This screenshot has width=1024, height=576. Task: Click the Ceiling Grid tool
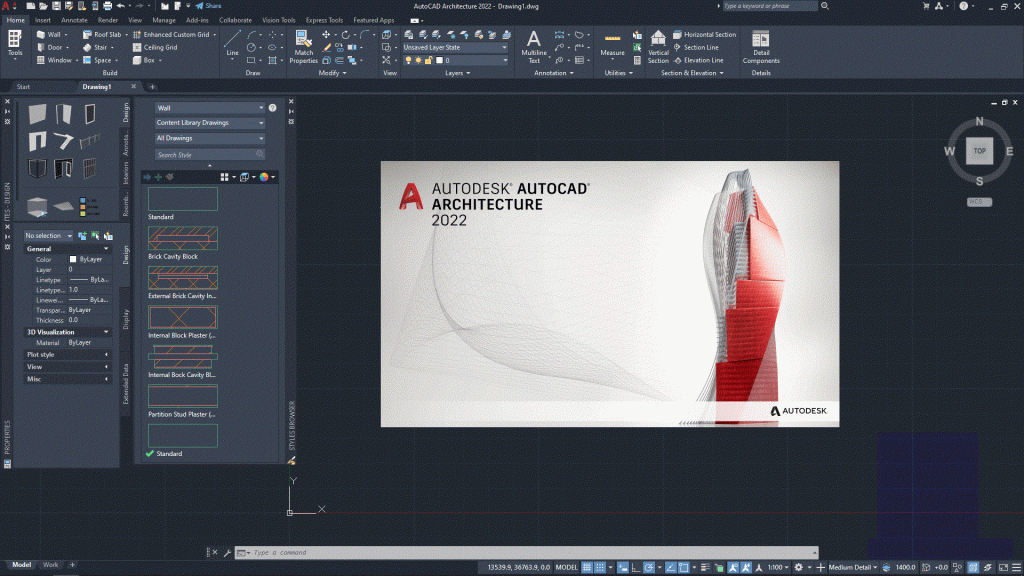[155, 47]
